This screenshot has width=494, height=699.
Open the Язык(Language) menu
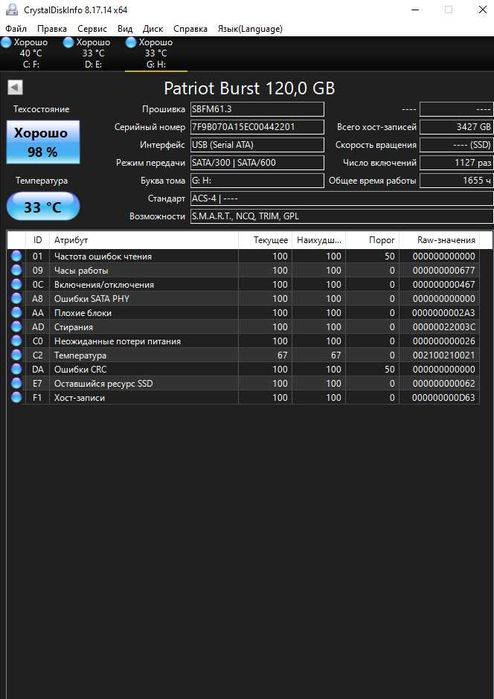pos(250,29)
